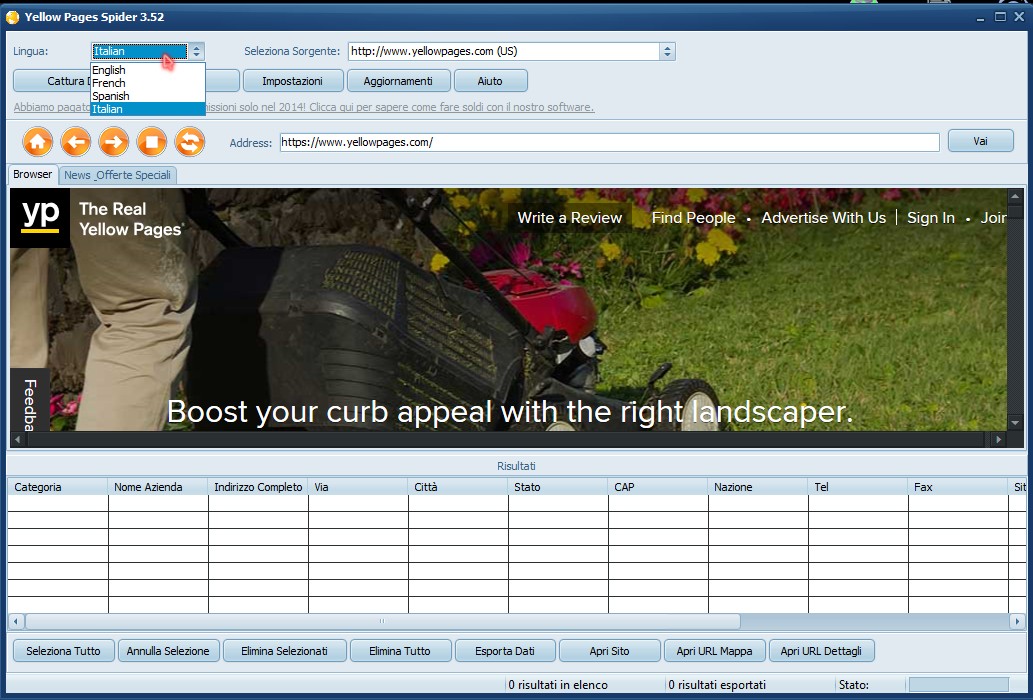The width and height of the screenshot is (1033, 700).
Task: Click the yp logo in the web page
Action: click(x=40, y=218)
